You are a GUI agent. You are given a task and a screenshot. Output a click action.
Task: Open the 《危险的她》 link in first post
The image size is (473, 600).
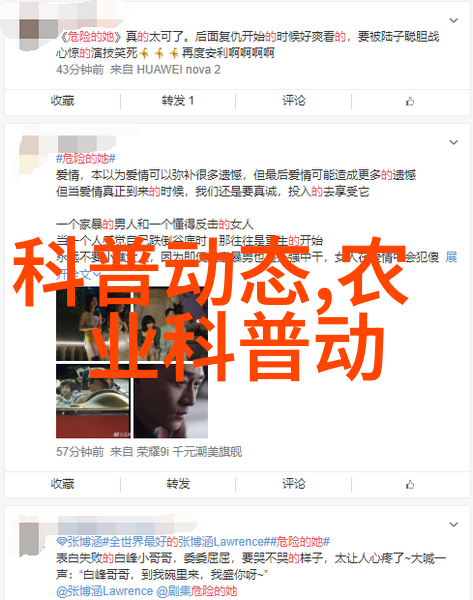click(x=91, y=37)
